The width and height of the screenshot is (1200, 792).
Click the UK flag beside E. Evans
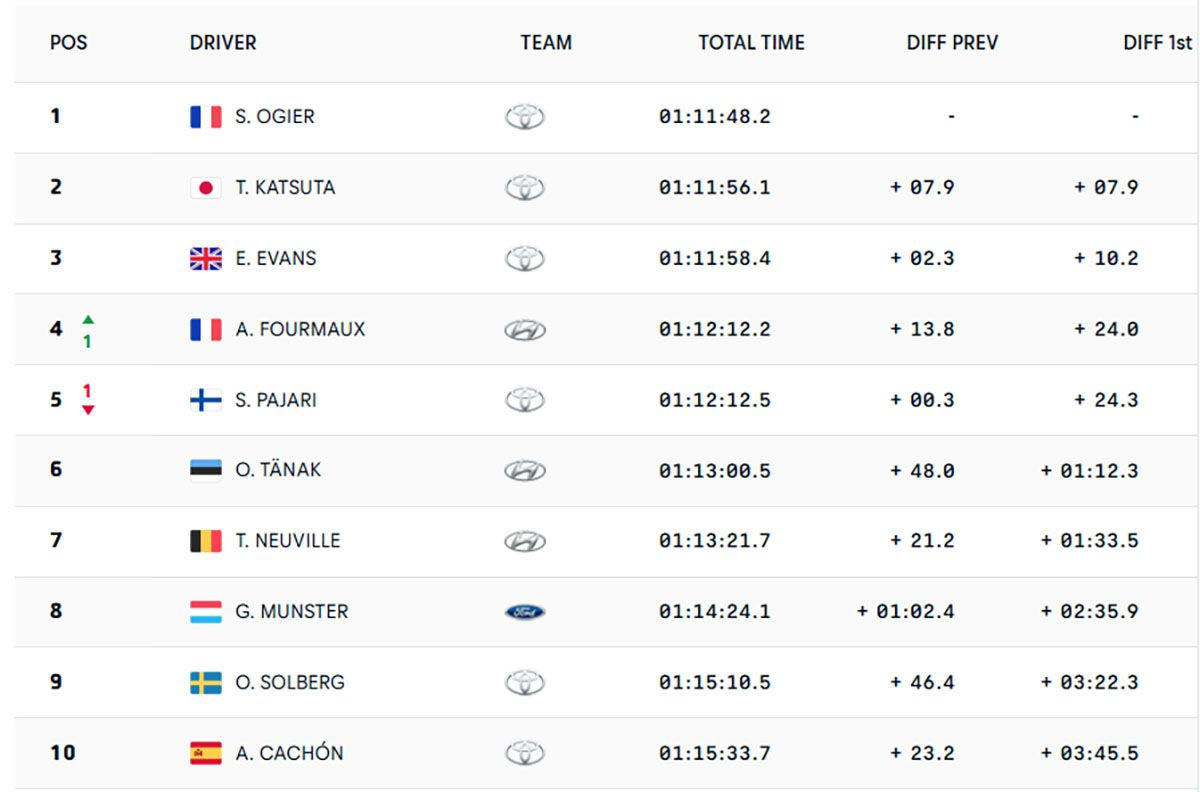pyautogui.click(x=206, y=259)
